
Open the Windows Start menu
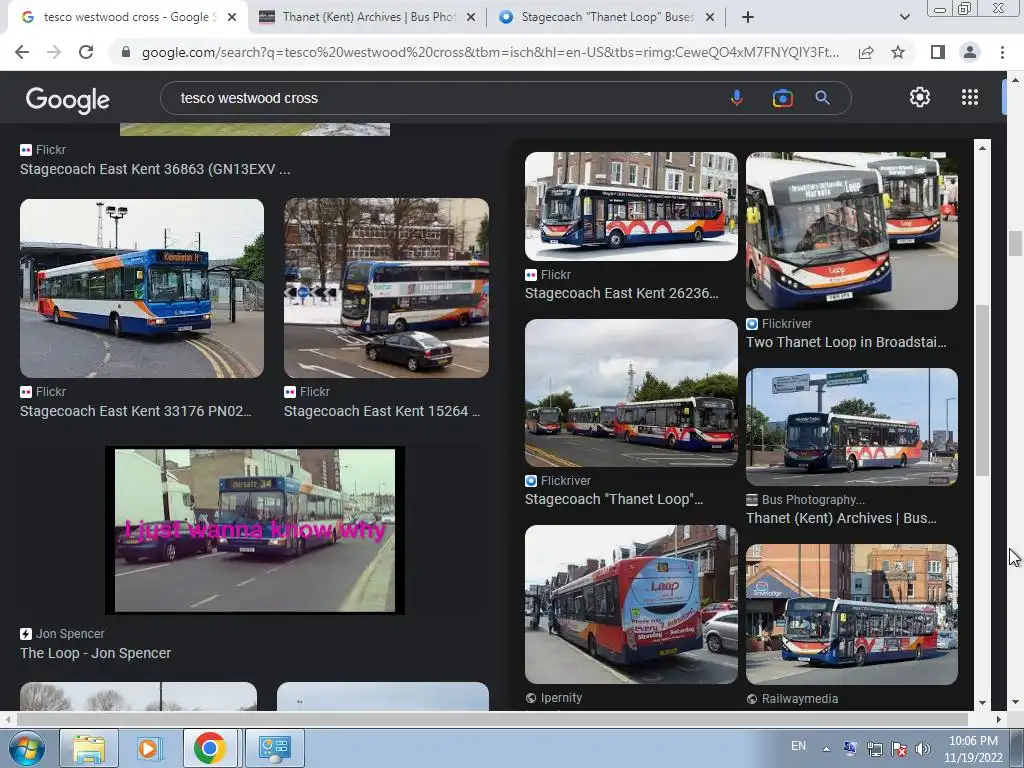(27, 748)
